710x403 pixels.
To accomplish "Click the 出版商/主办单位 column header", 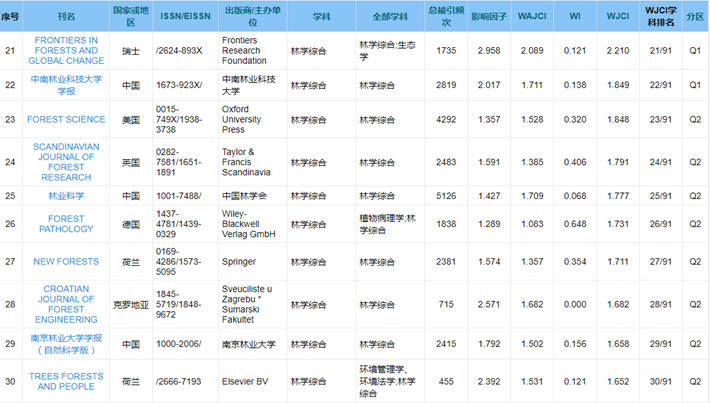I will [x=251, y=16].
